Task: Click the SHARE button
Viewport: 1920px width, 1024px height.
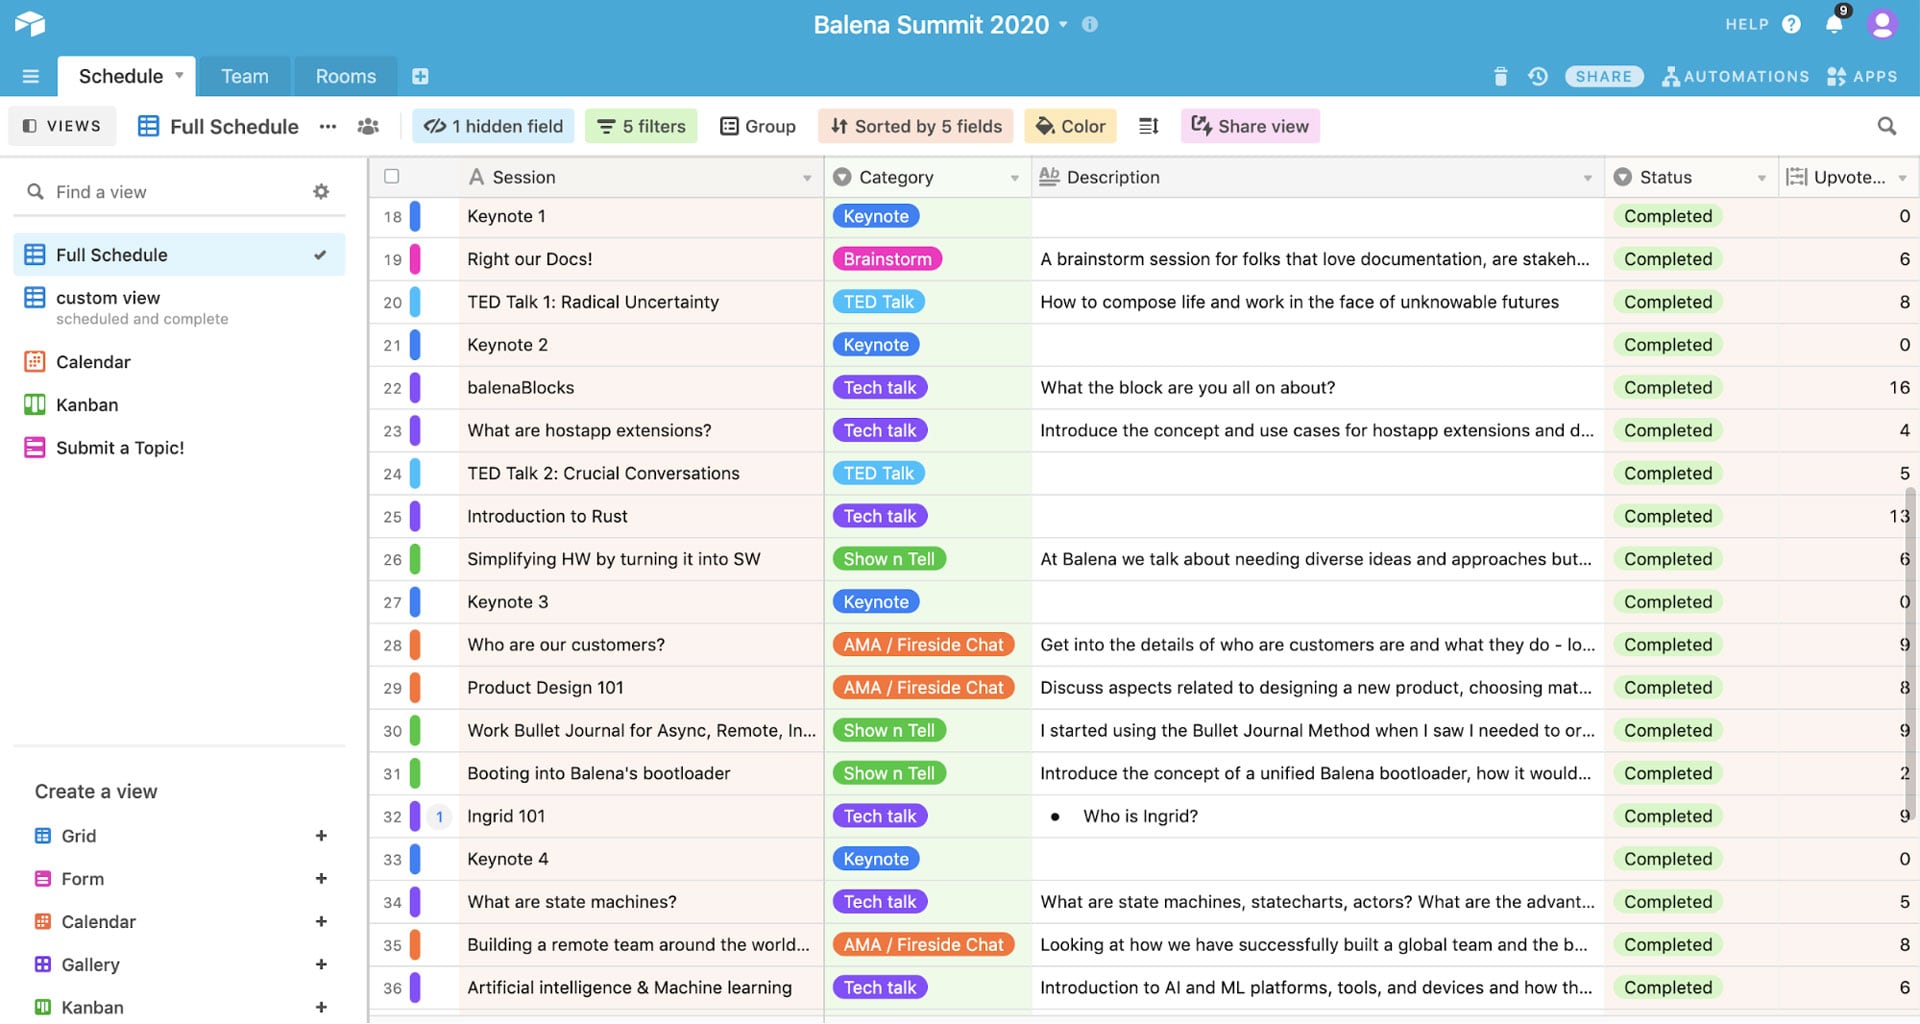Action: (1604, 76)
